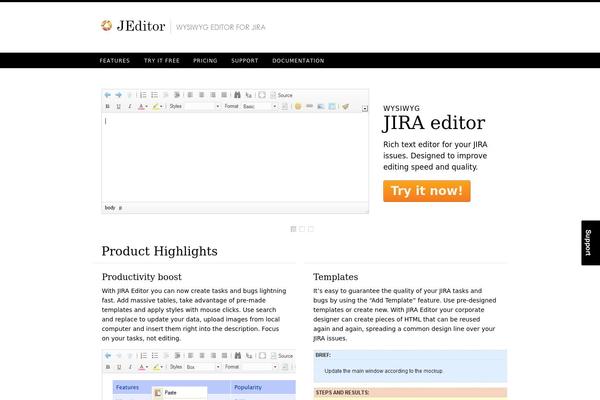Insert a bulleted list in the main editor
Image resolution: width=600 pixels, height=400 pixels.
pyautogui.click(x=154, y=95)
